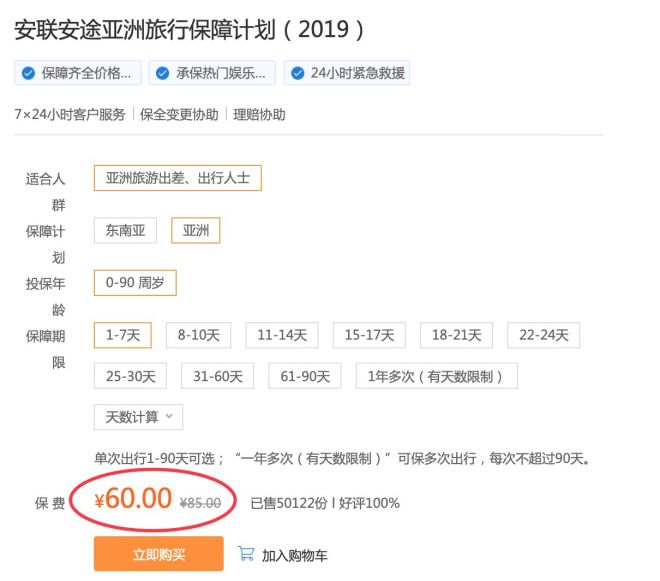Select the 15-17天 coverage period
The width and height of the screenshot is (660, 581).
coord(369,335)
